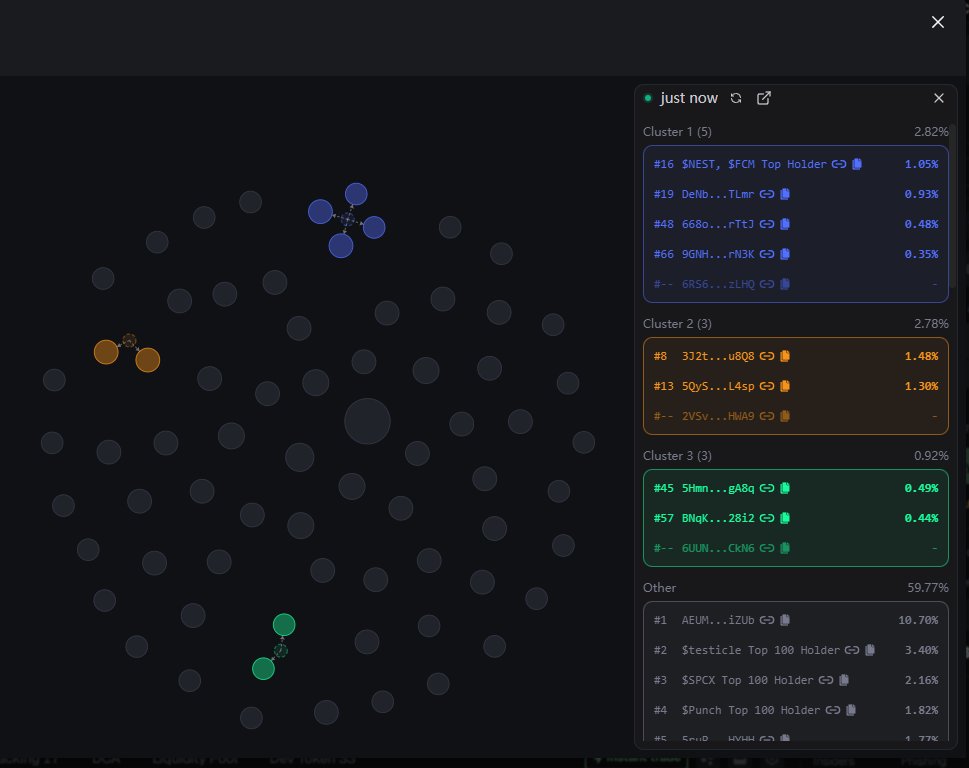Select holder 5Hmn...gA8q name text
The height and width of the screenshot is (768, 969).
point(717,488)
